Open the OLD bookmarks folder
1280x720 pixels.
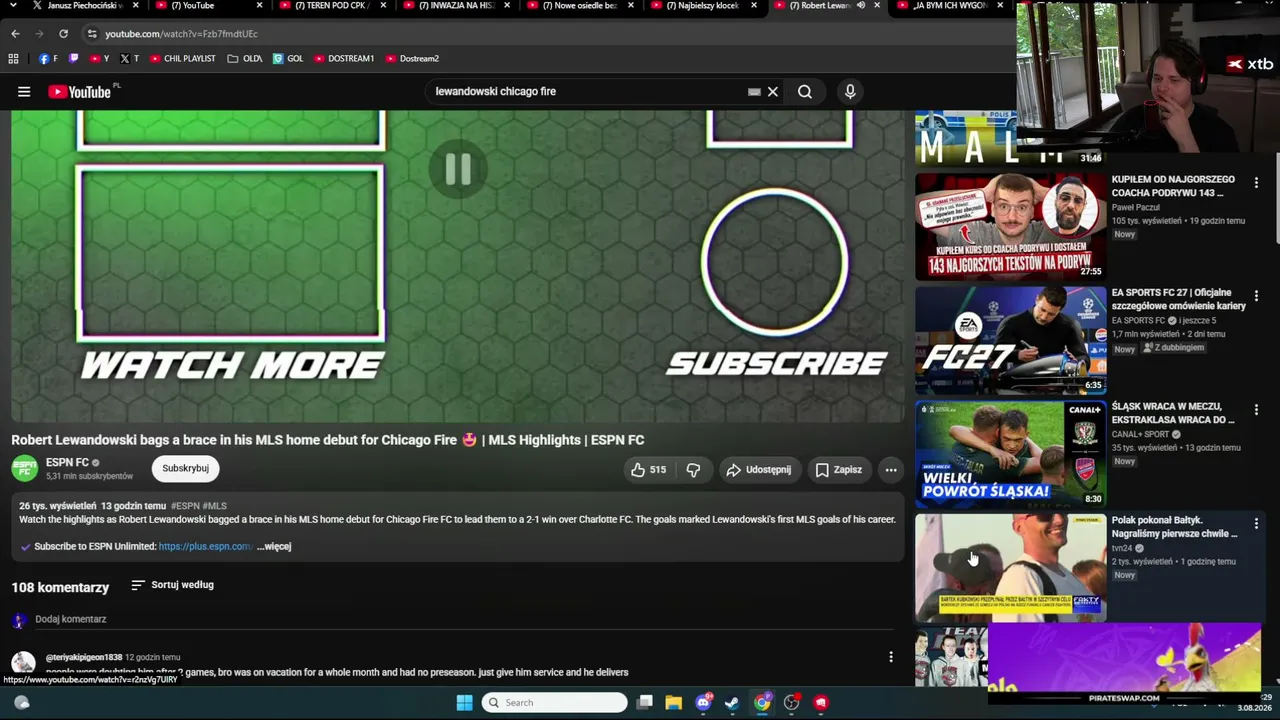(245, 59)
